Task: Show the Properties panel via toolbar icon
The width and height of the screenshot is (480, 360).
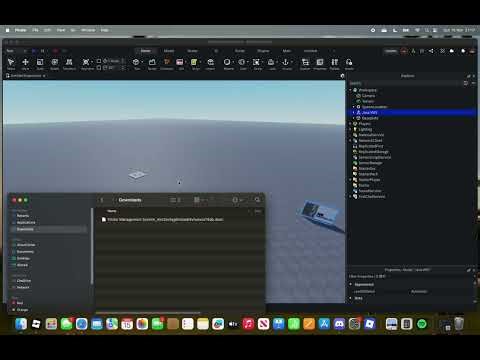Action: coord(320,62)
